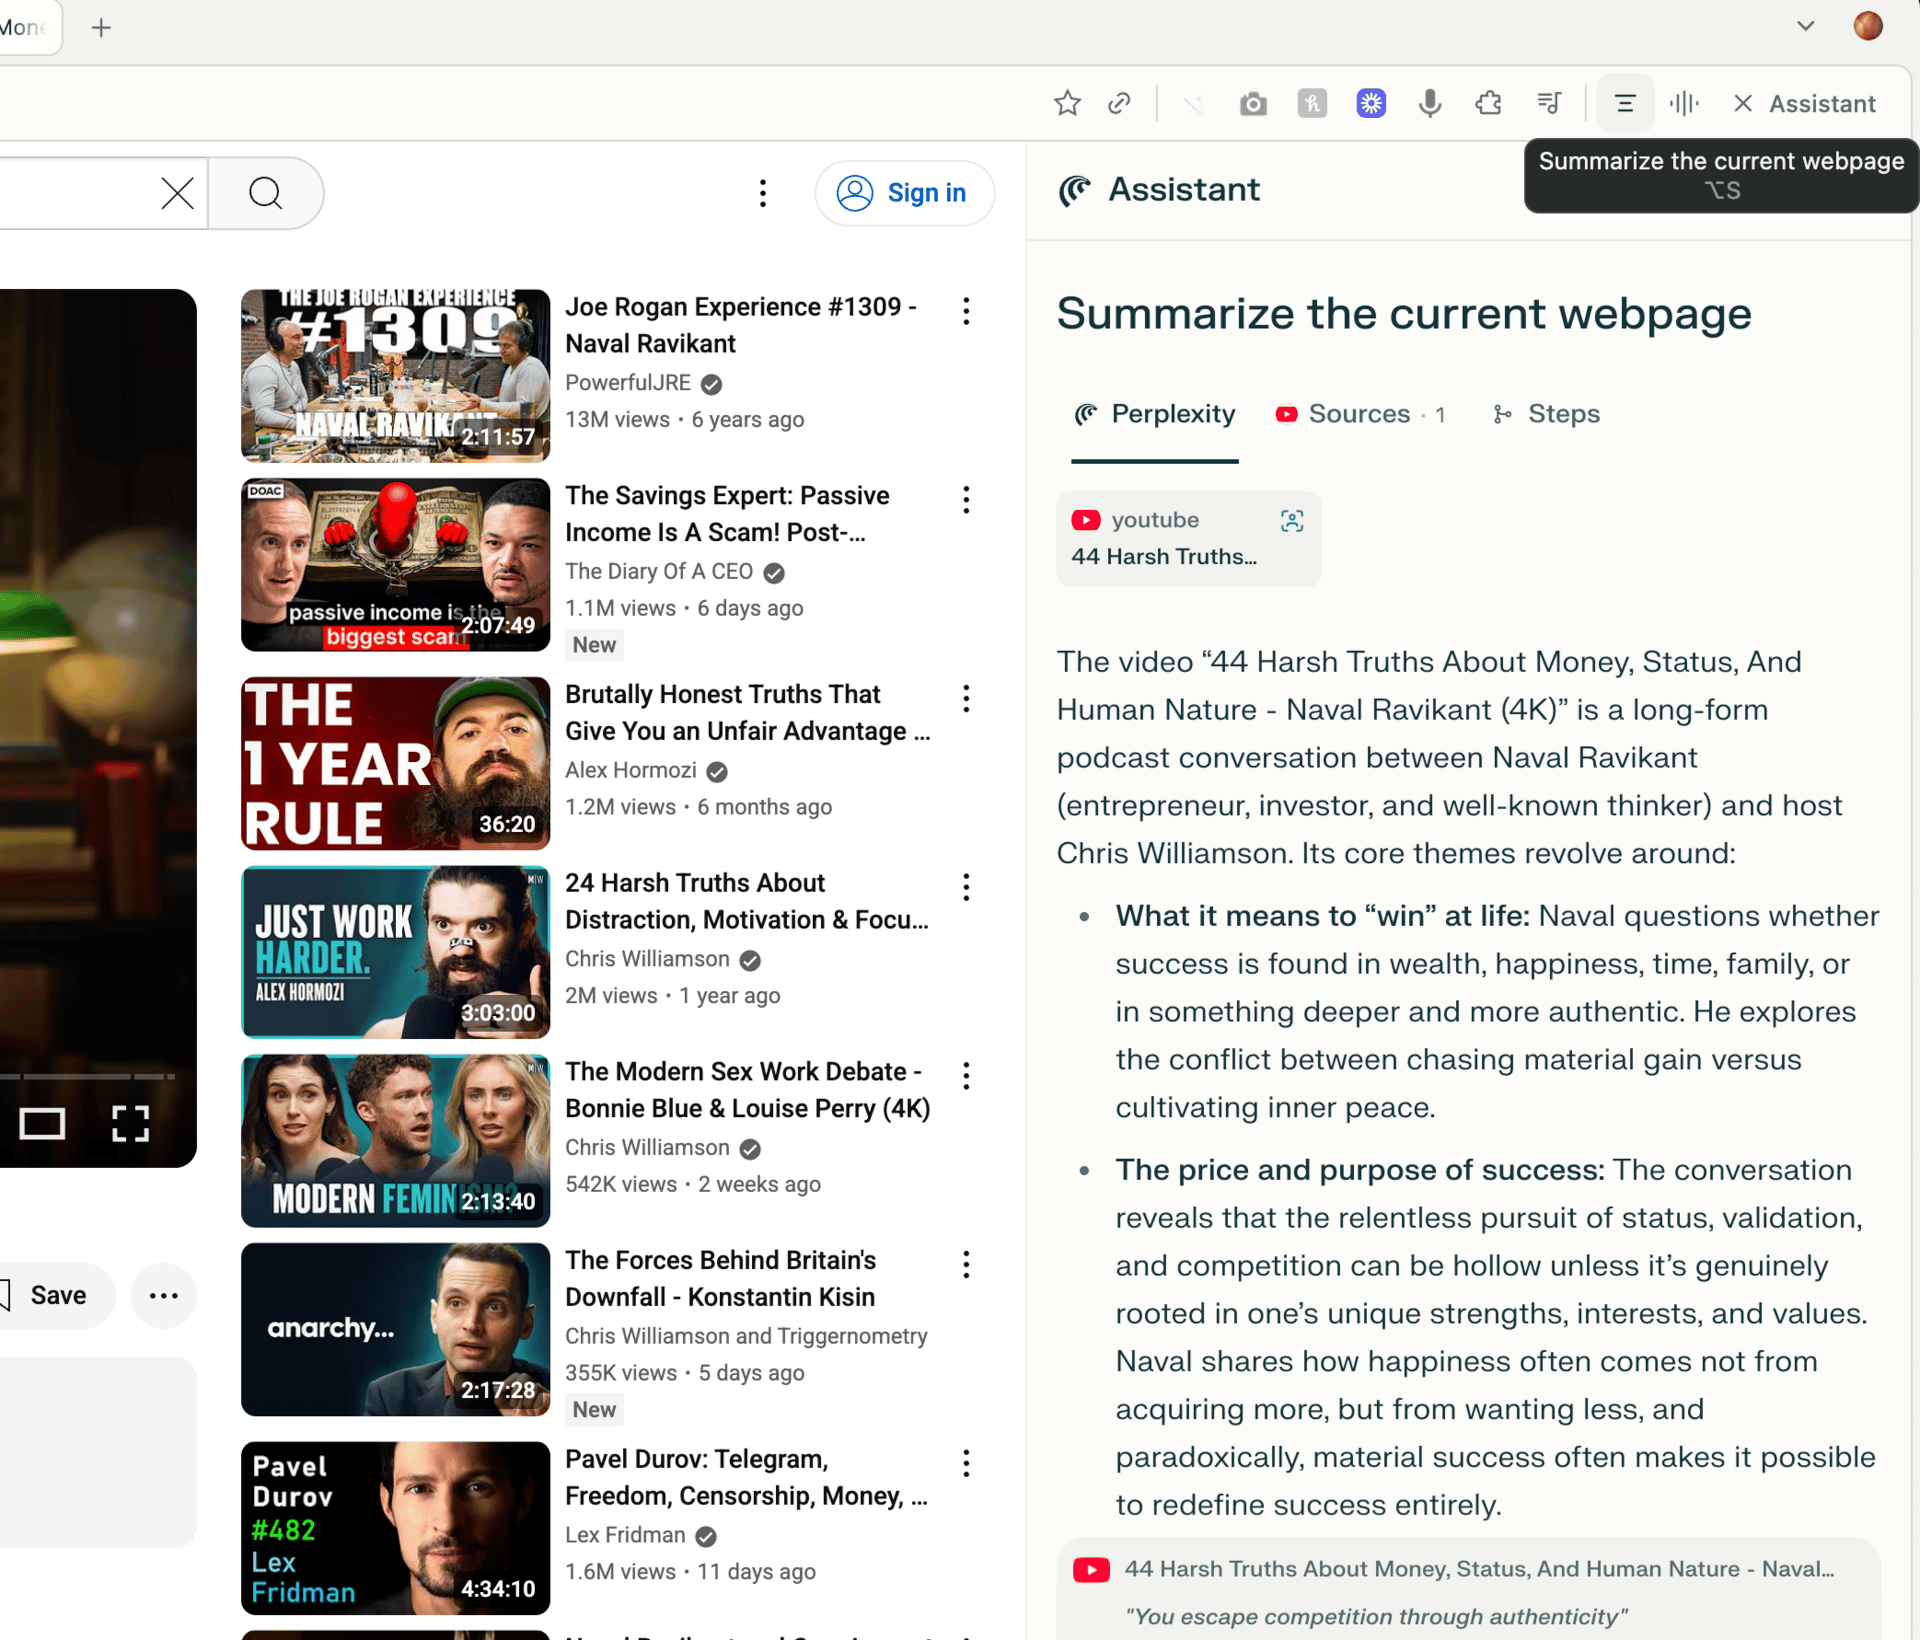Open the extensions puzzle icon
The height and width of the screenshot is (1640, 1920).
click(x=1488, y=103)
